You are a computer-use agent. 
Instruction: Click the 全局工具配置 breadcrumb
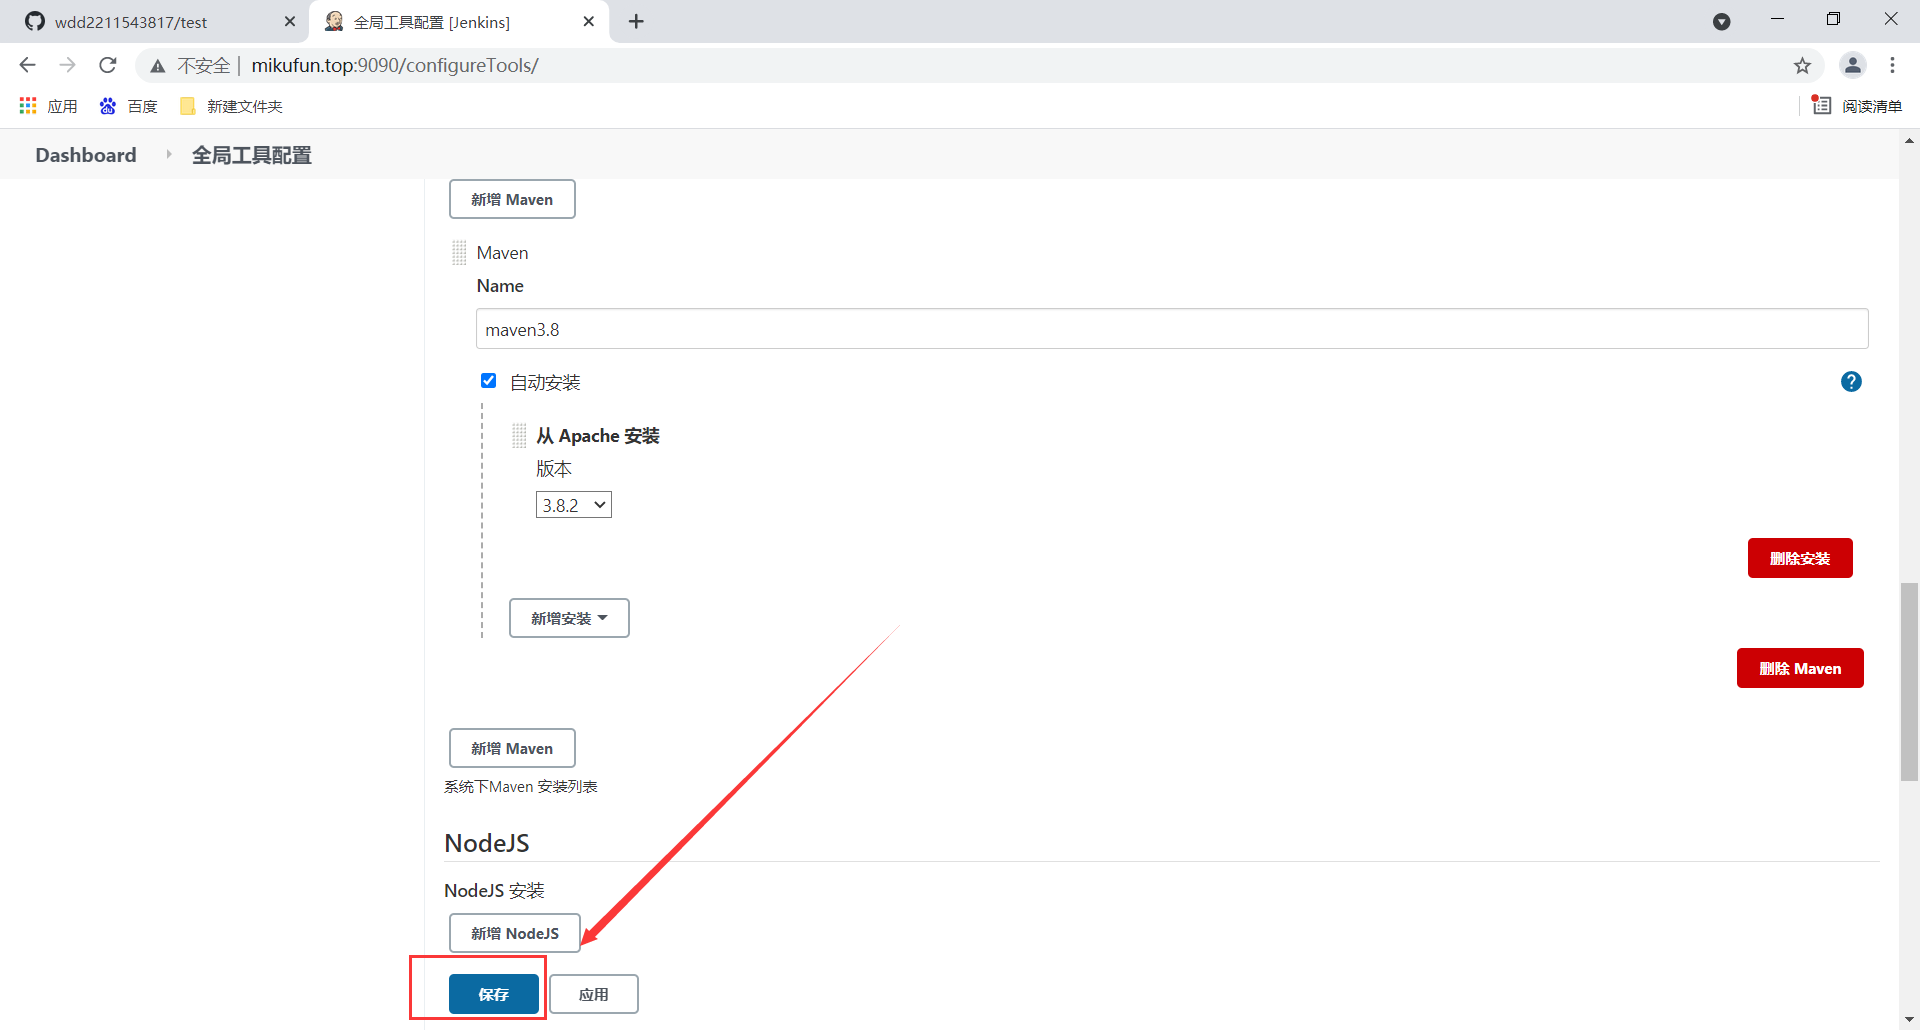(252, 155)
